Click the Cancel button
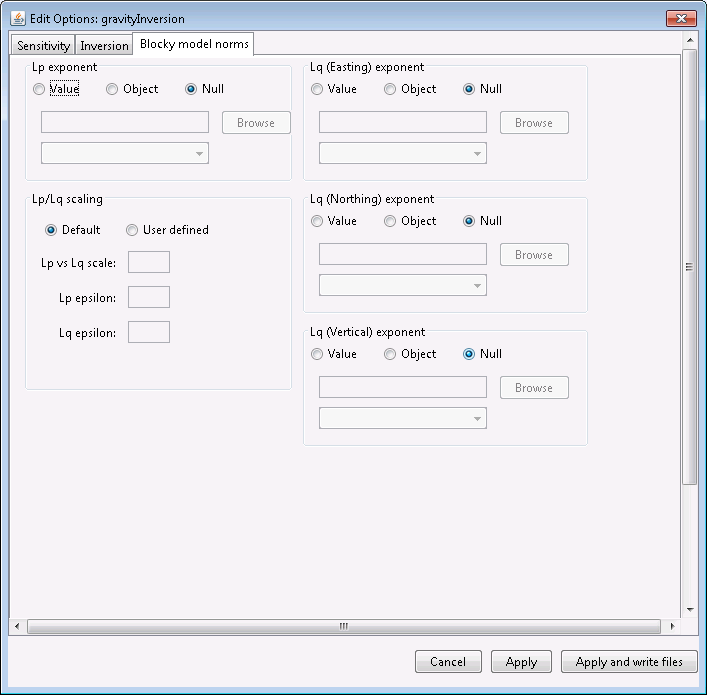This screenshot has height=695, width=707. pyautogui.click(x=448, y=662)
